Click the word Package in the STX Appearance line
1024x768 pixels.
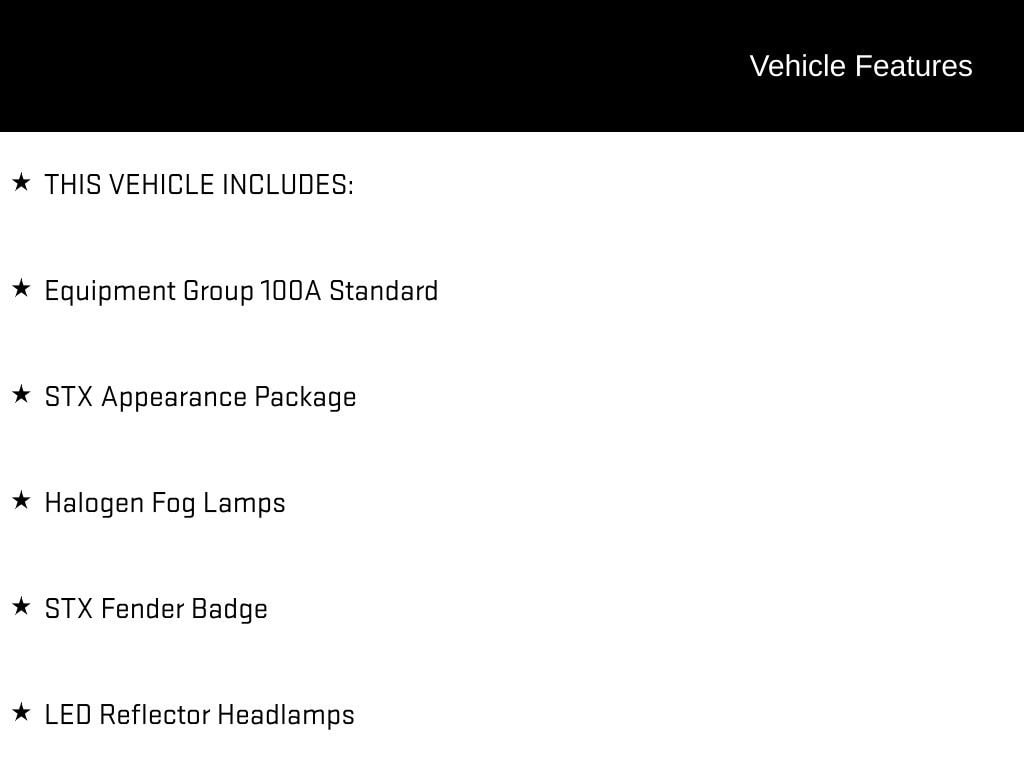(x=305, y=397)
